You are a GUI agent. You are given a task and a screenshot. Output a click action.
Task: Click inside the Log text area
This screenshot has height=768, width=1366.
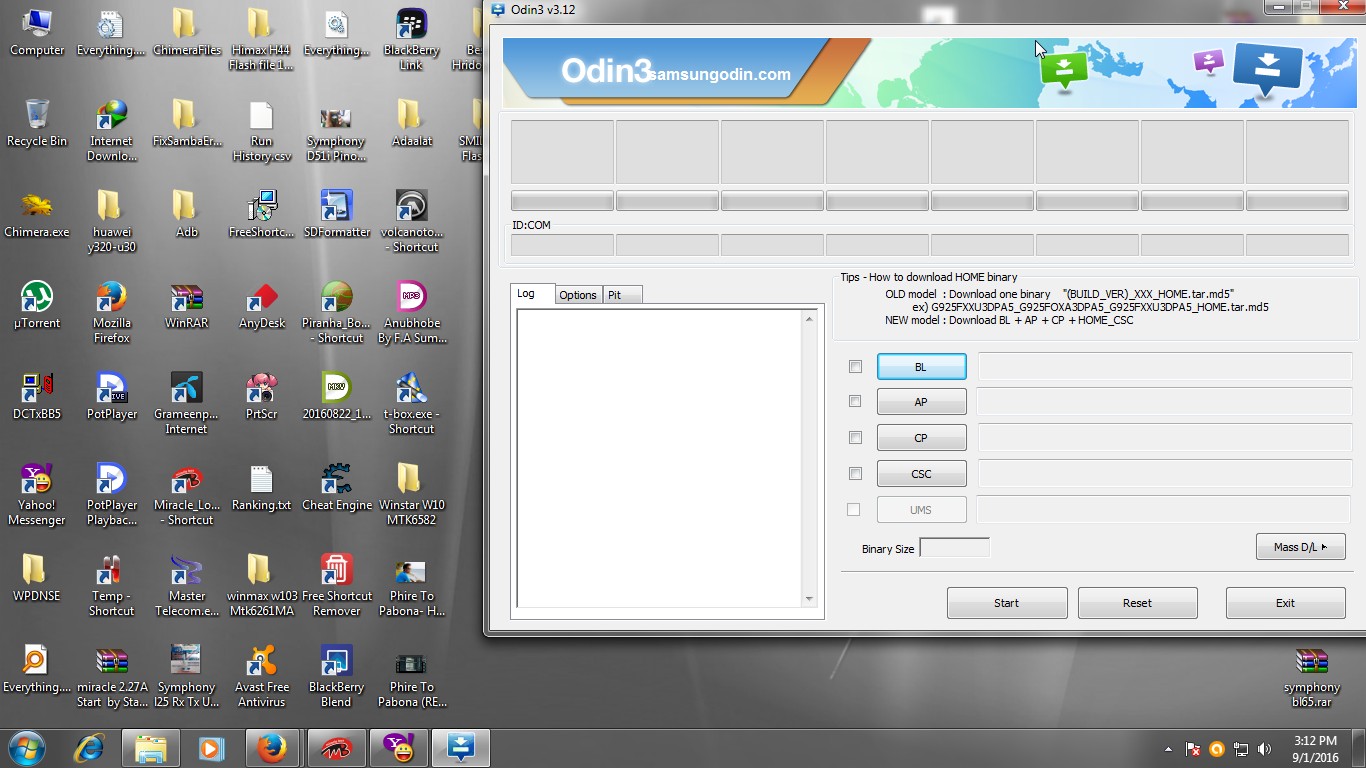(660, 459)
